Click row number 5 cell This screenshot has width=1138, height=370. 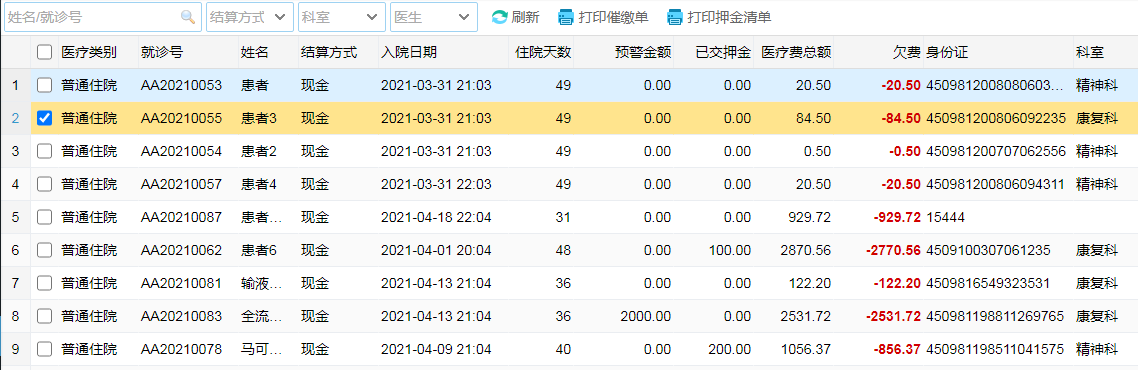15,217
